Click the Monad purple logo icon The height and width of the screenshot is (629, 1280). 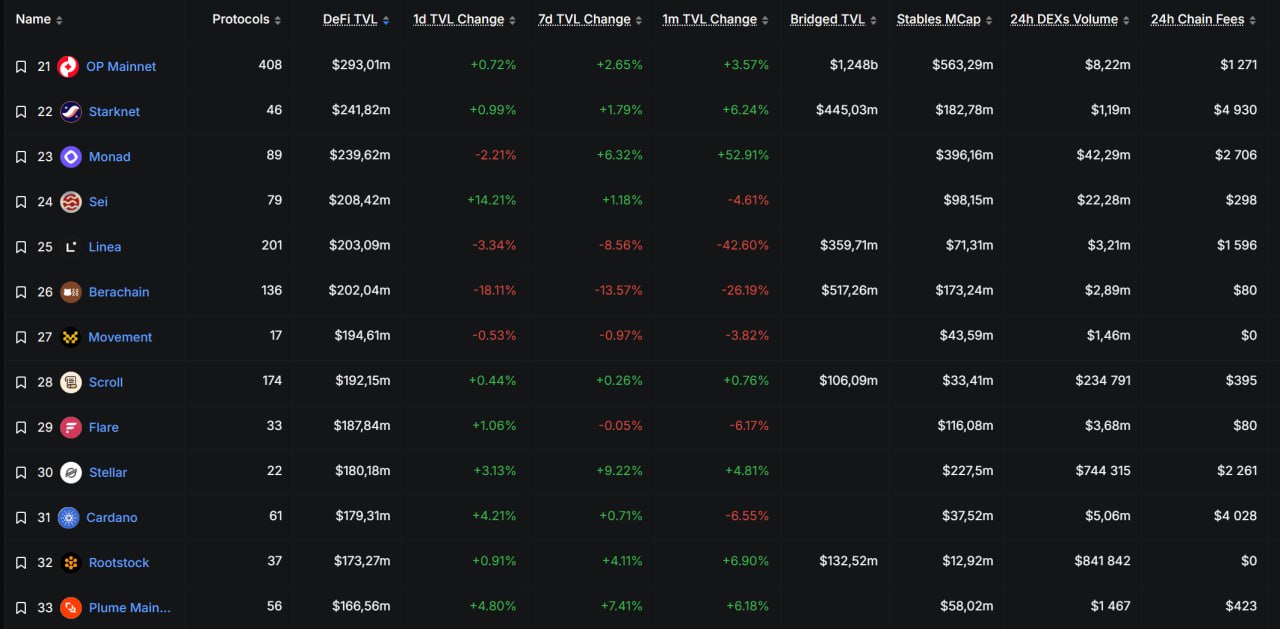pyautogui.click(x=71, y=157)
